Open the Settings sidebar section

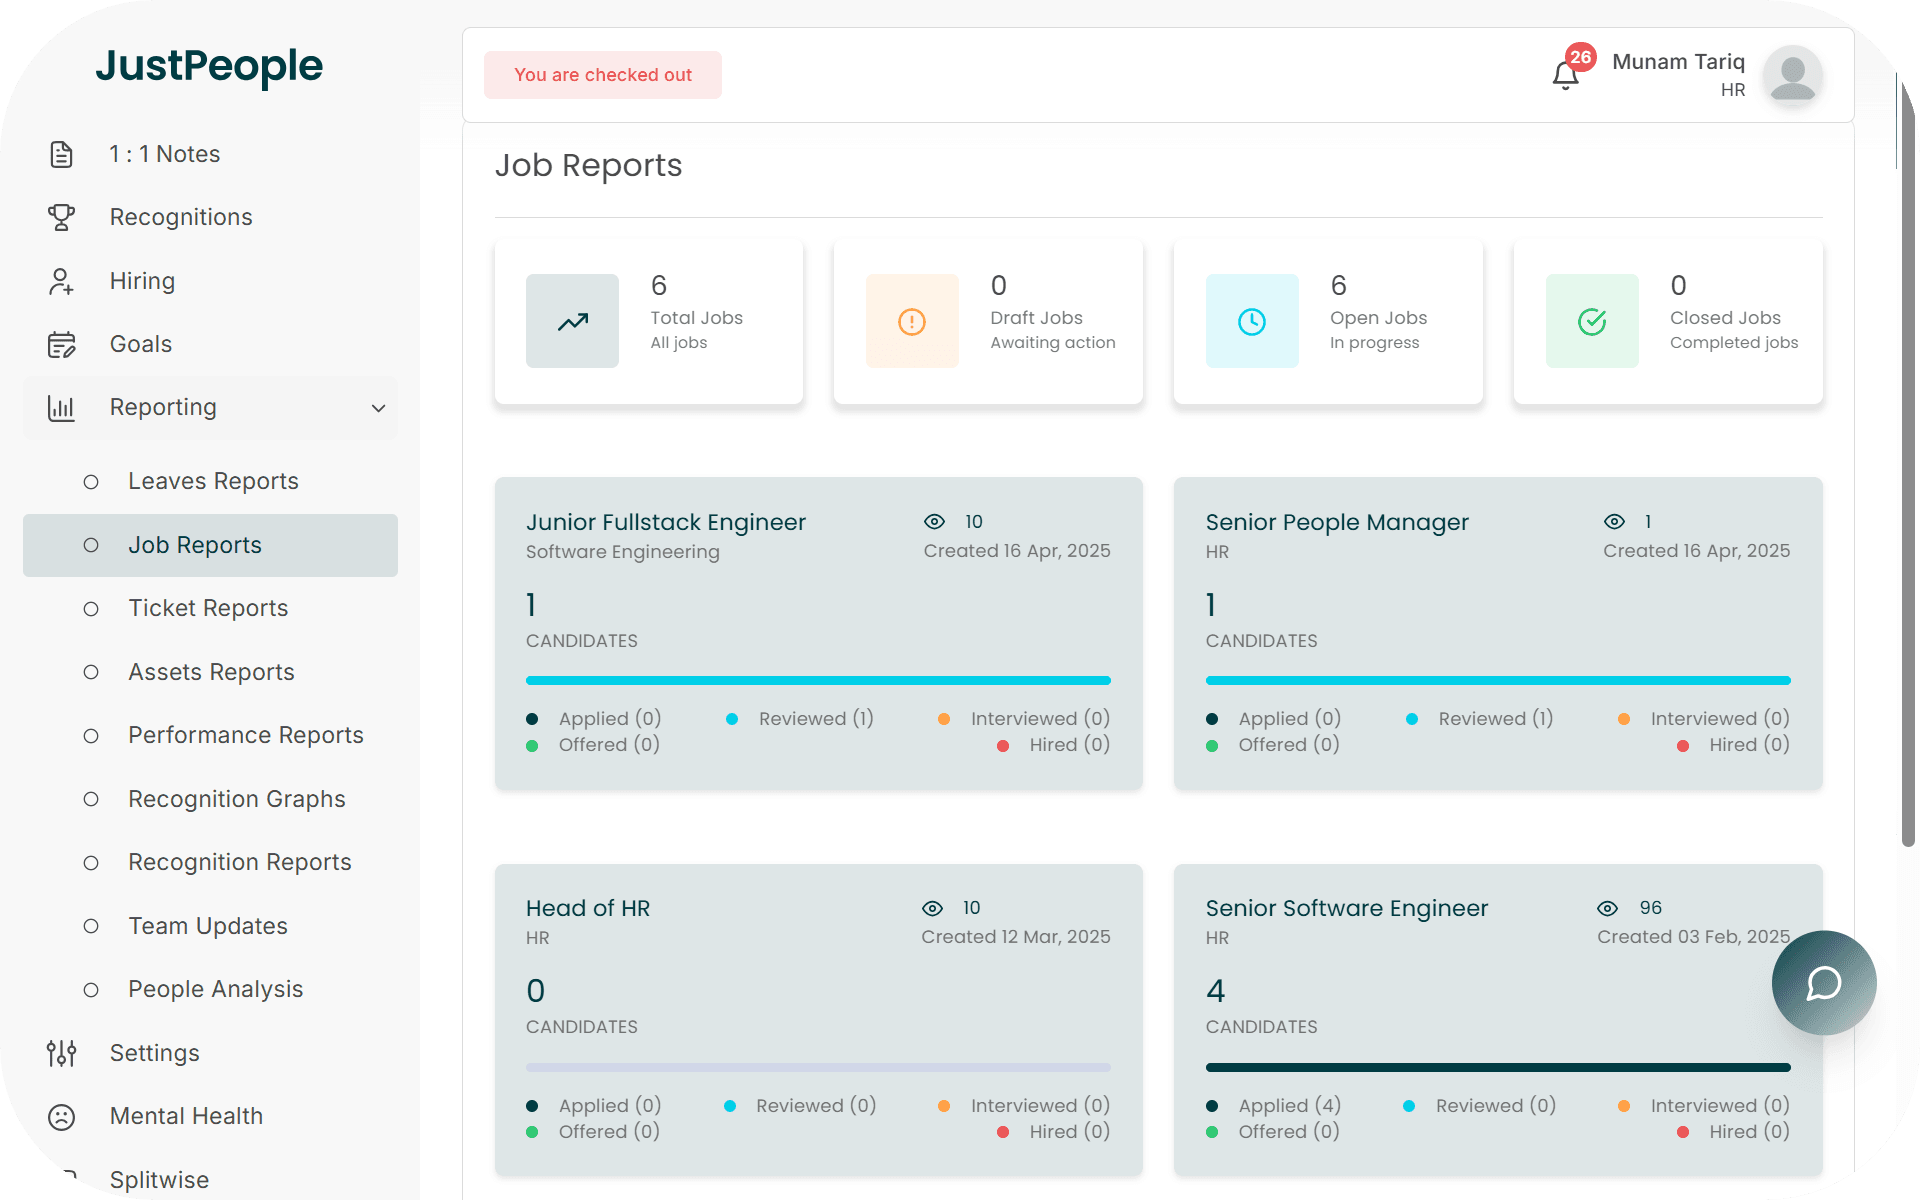click(154, 1053)
